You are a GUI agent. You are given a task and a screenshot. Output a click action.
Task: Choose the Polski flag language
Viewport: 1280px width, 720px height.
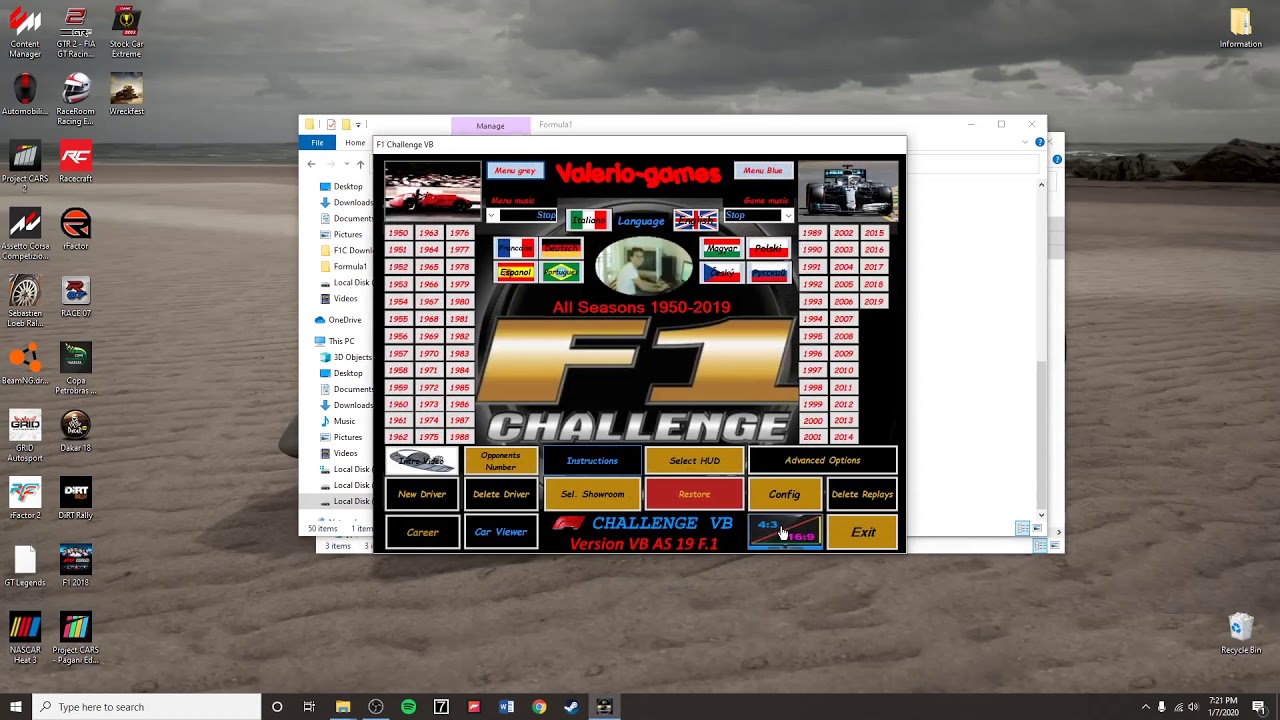pos(768,248)
